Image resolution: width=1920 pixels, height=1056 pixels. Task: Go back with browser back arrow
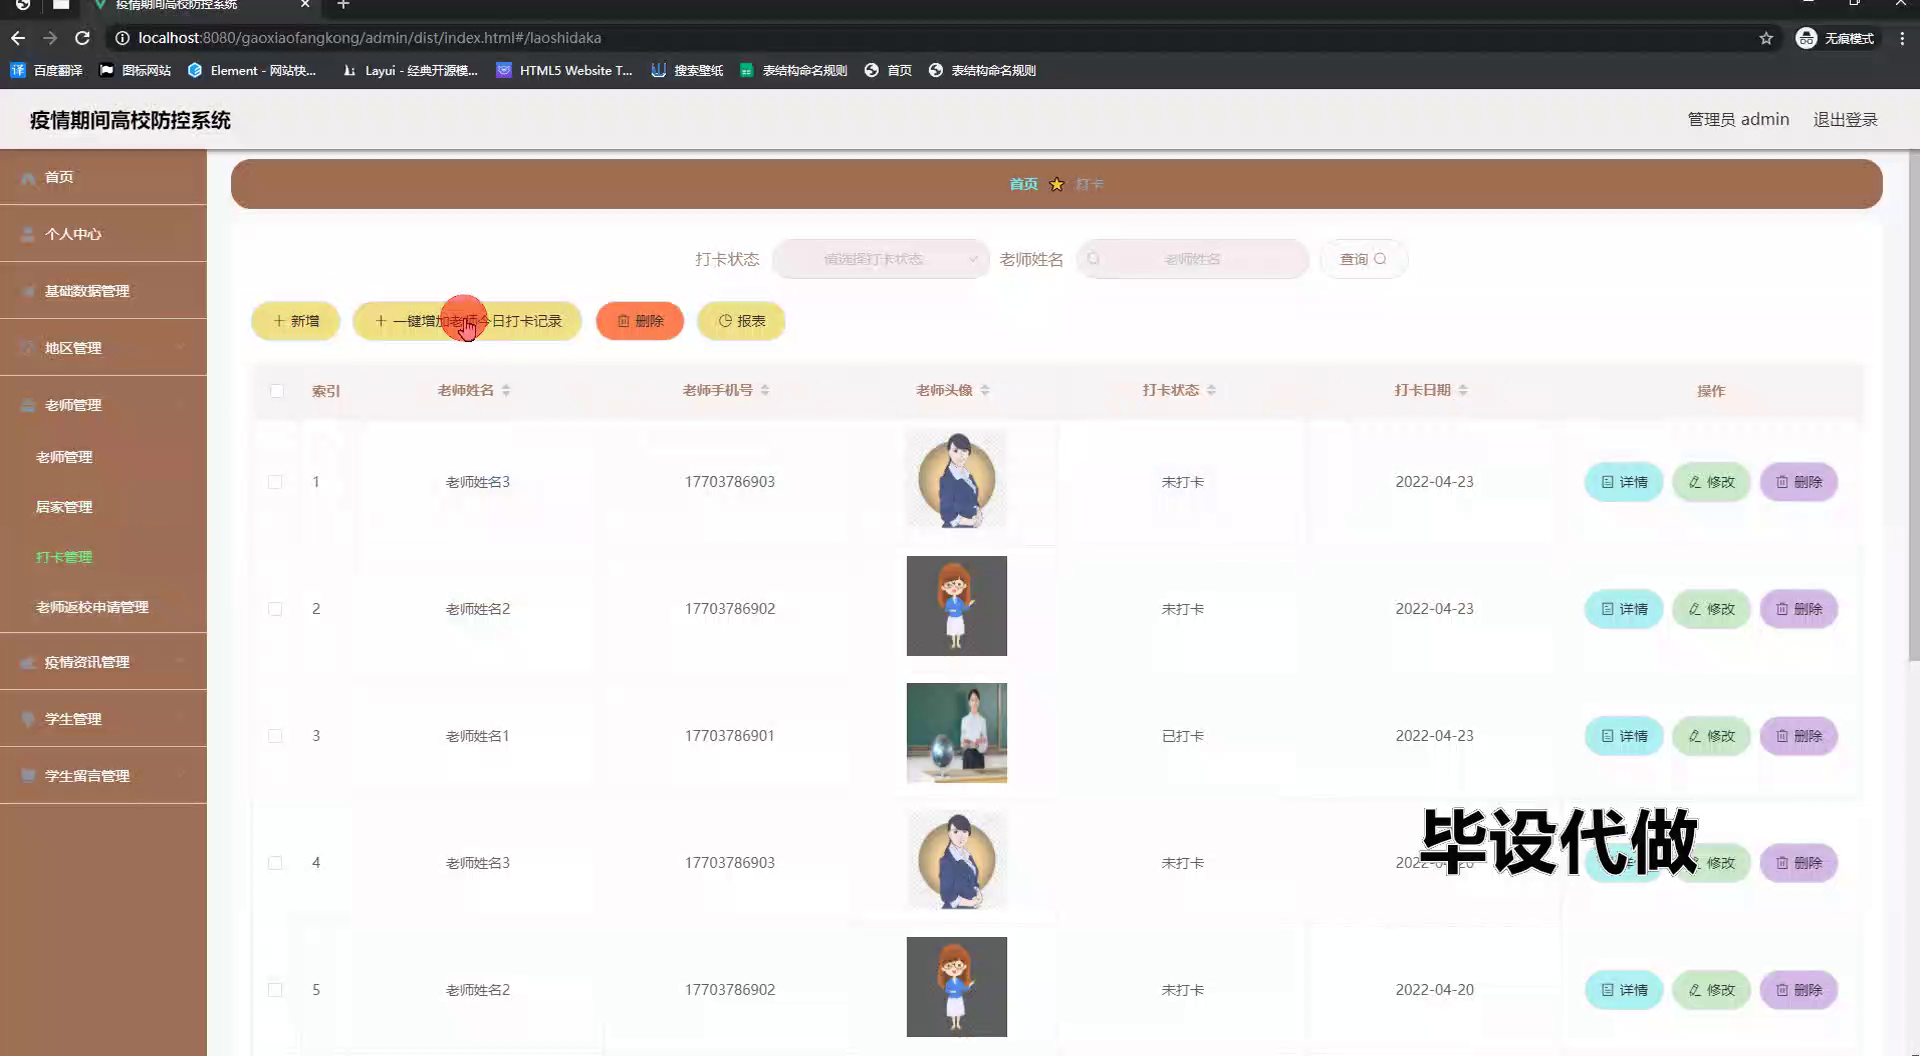[18, 38]
